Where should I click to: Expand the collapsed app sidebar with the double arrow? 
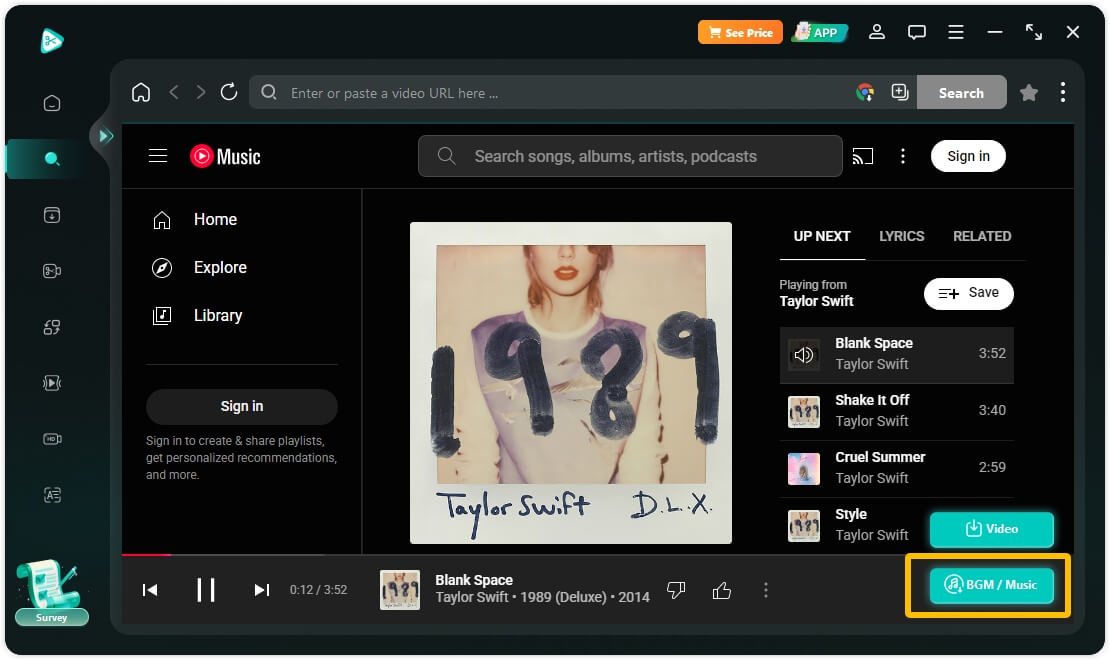click(105, 135)
